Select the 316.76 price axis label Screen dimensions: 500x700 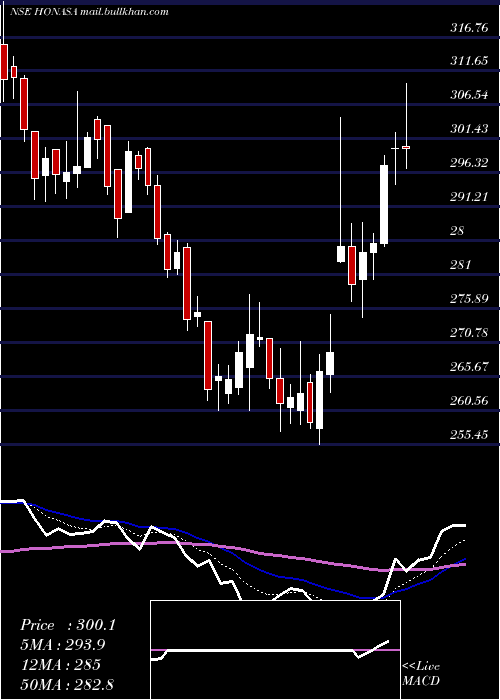pyautogui.click(x=469, y=28)
